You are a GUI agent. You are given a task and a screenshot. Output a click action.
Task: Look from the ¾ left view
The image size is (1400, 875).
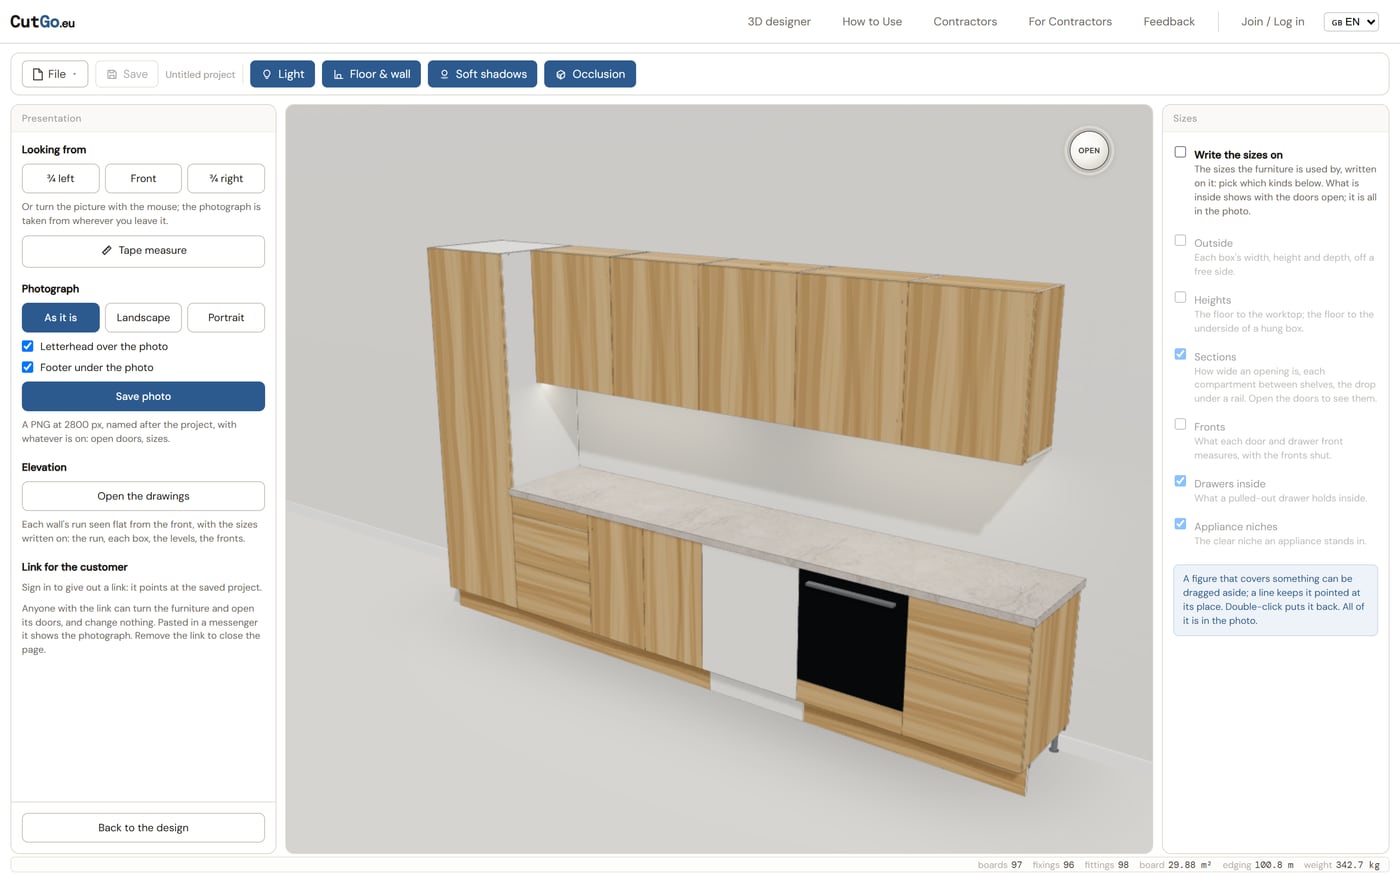61,178
